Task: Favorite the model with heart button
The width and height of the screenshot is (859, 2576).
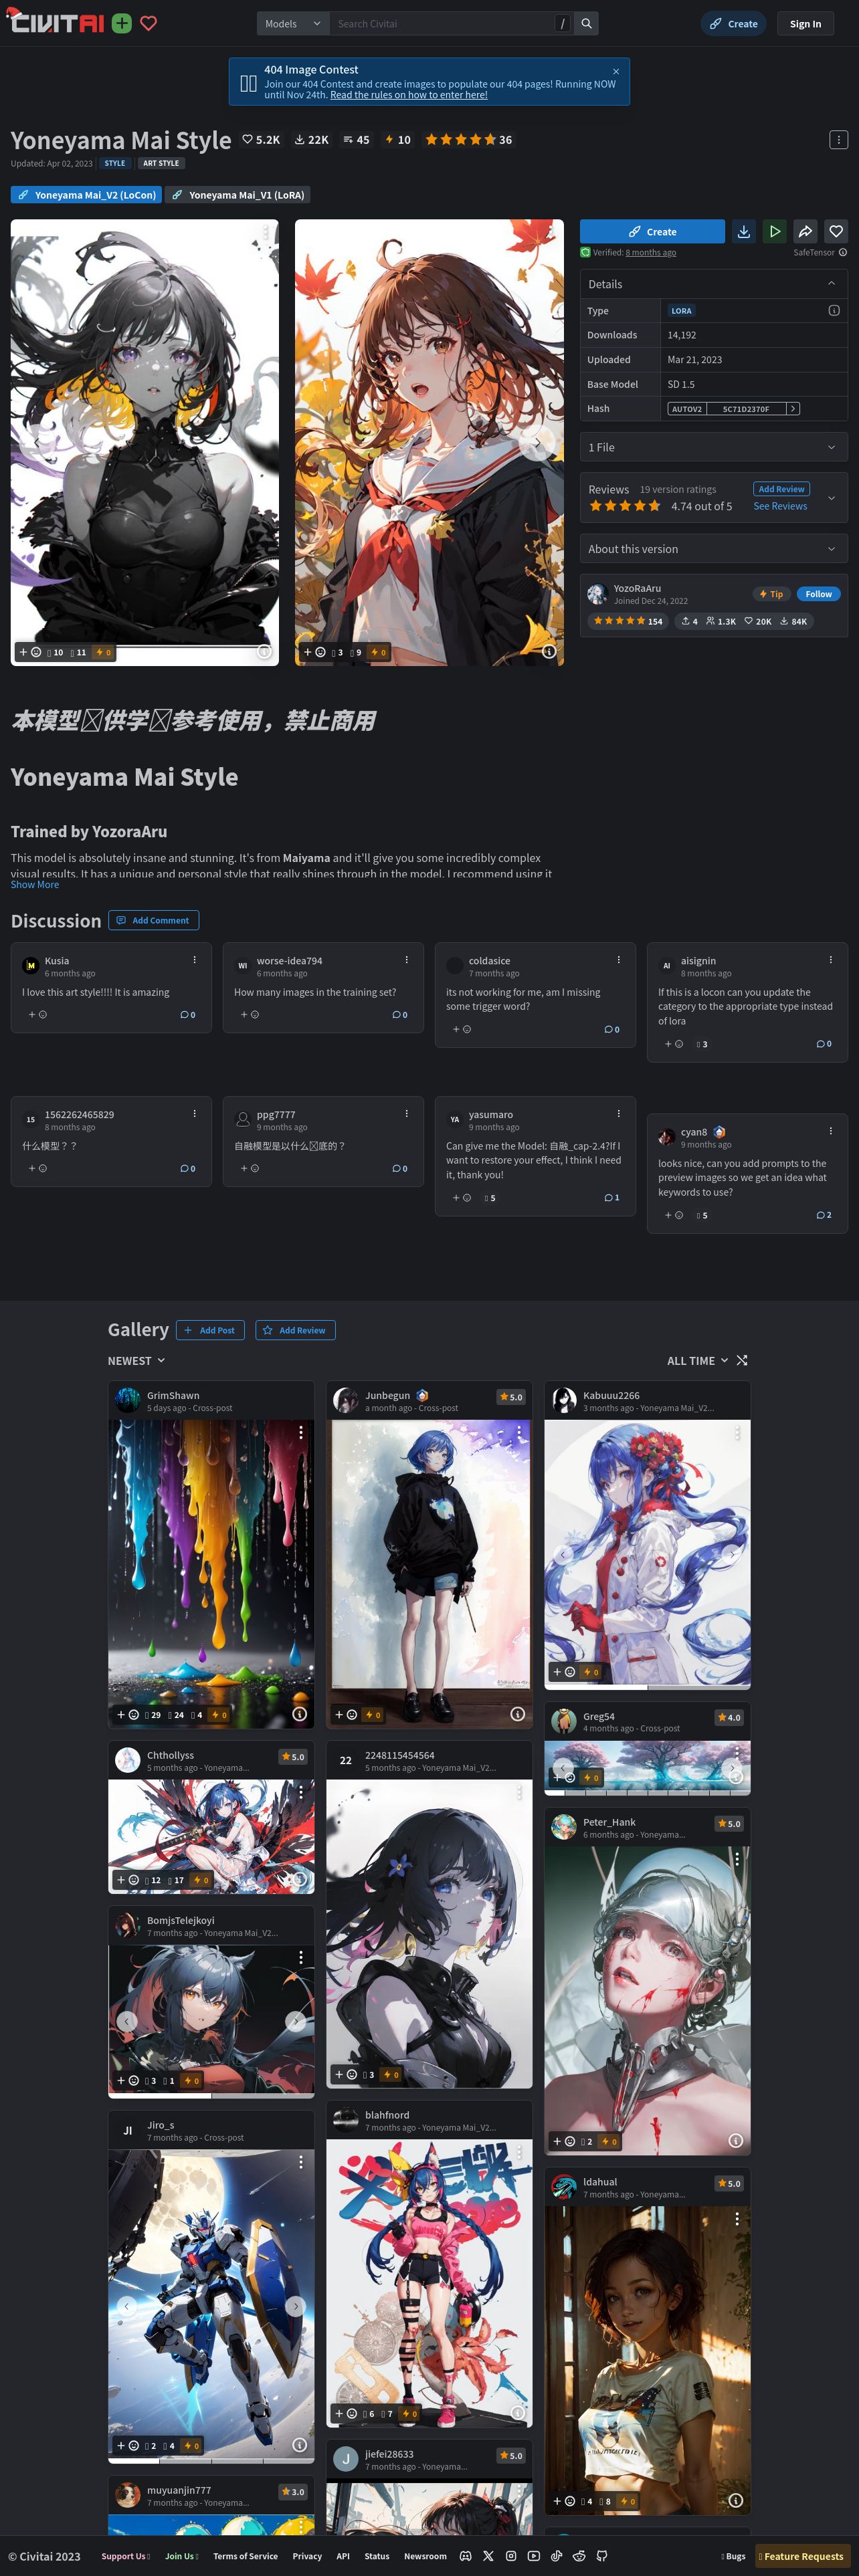Action: pyautogui.click(x=836, y=231)
